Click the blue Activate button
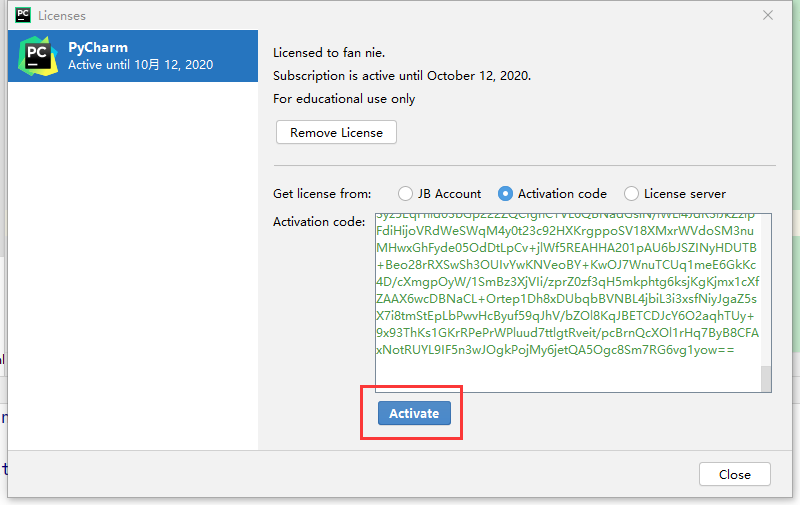 point(414,414)
